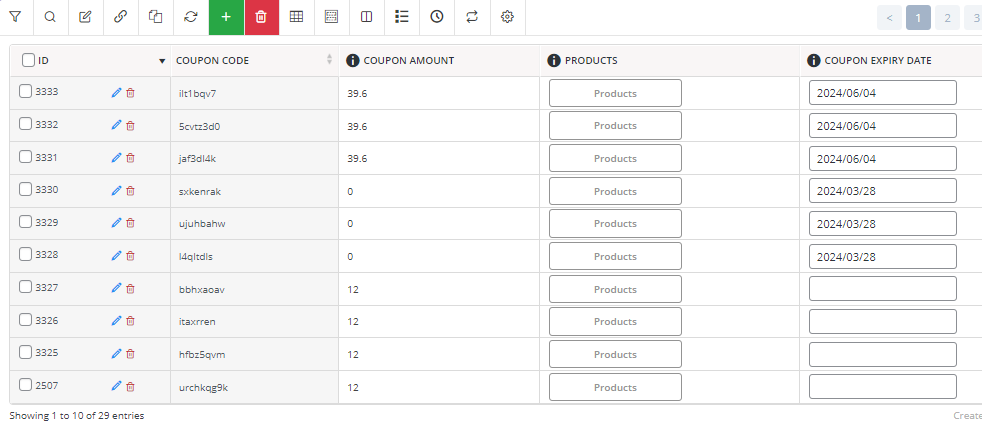982x427 pixels.
Task: Add new coupon with green plus button
Action: coord(226,18)
